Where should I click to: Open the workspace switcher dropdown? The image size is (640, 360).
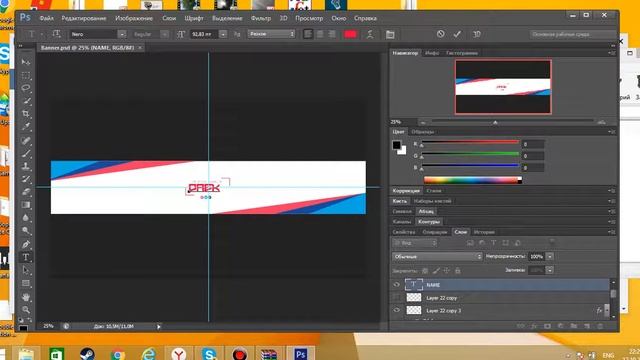tap(573, 34)
